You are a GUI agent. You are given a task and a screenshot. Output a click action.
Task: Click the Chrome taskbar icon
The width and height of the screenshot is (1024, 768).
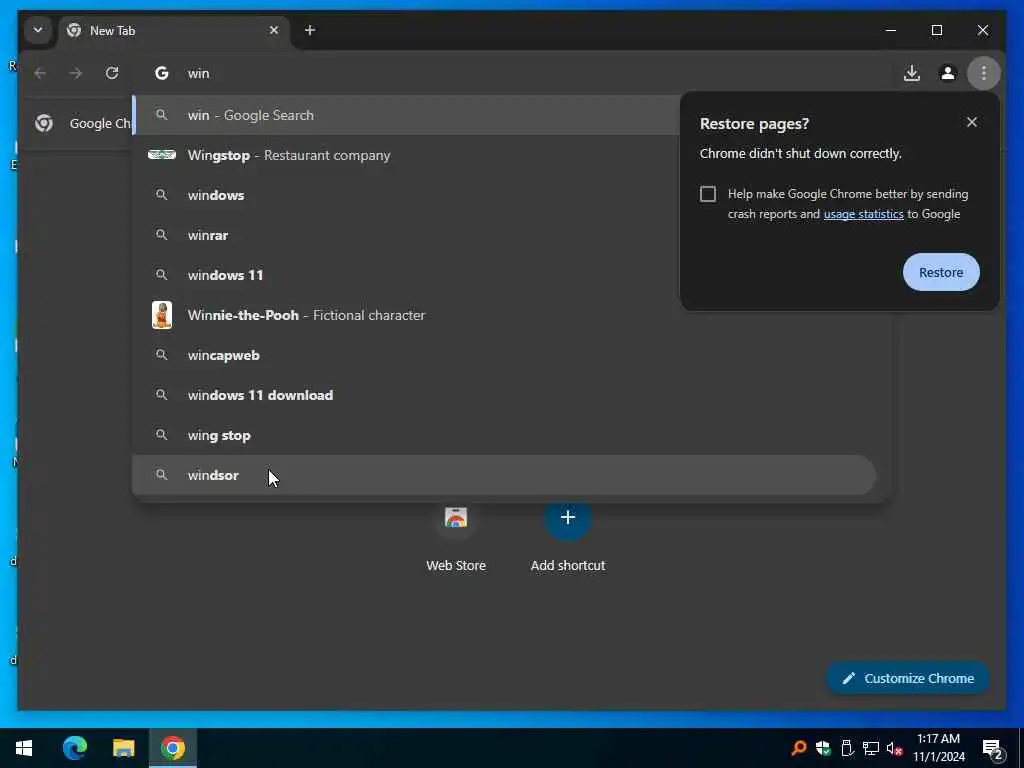tap(172, 748)
